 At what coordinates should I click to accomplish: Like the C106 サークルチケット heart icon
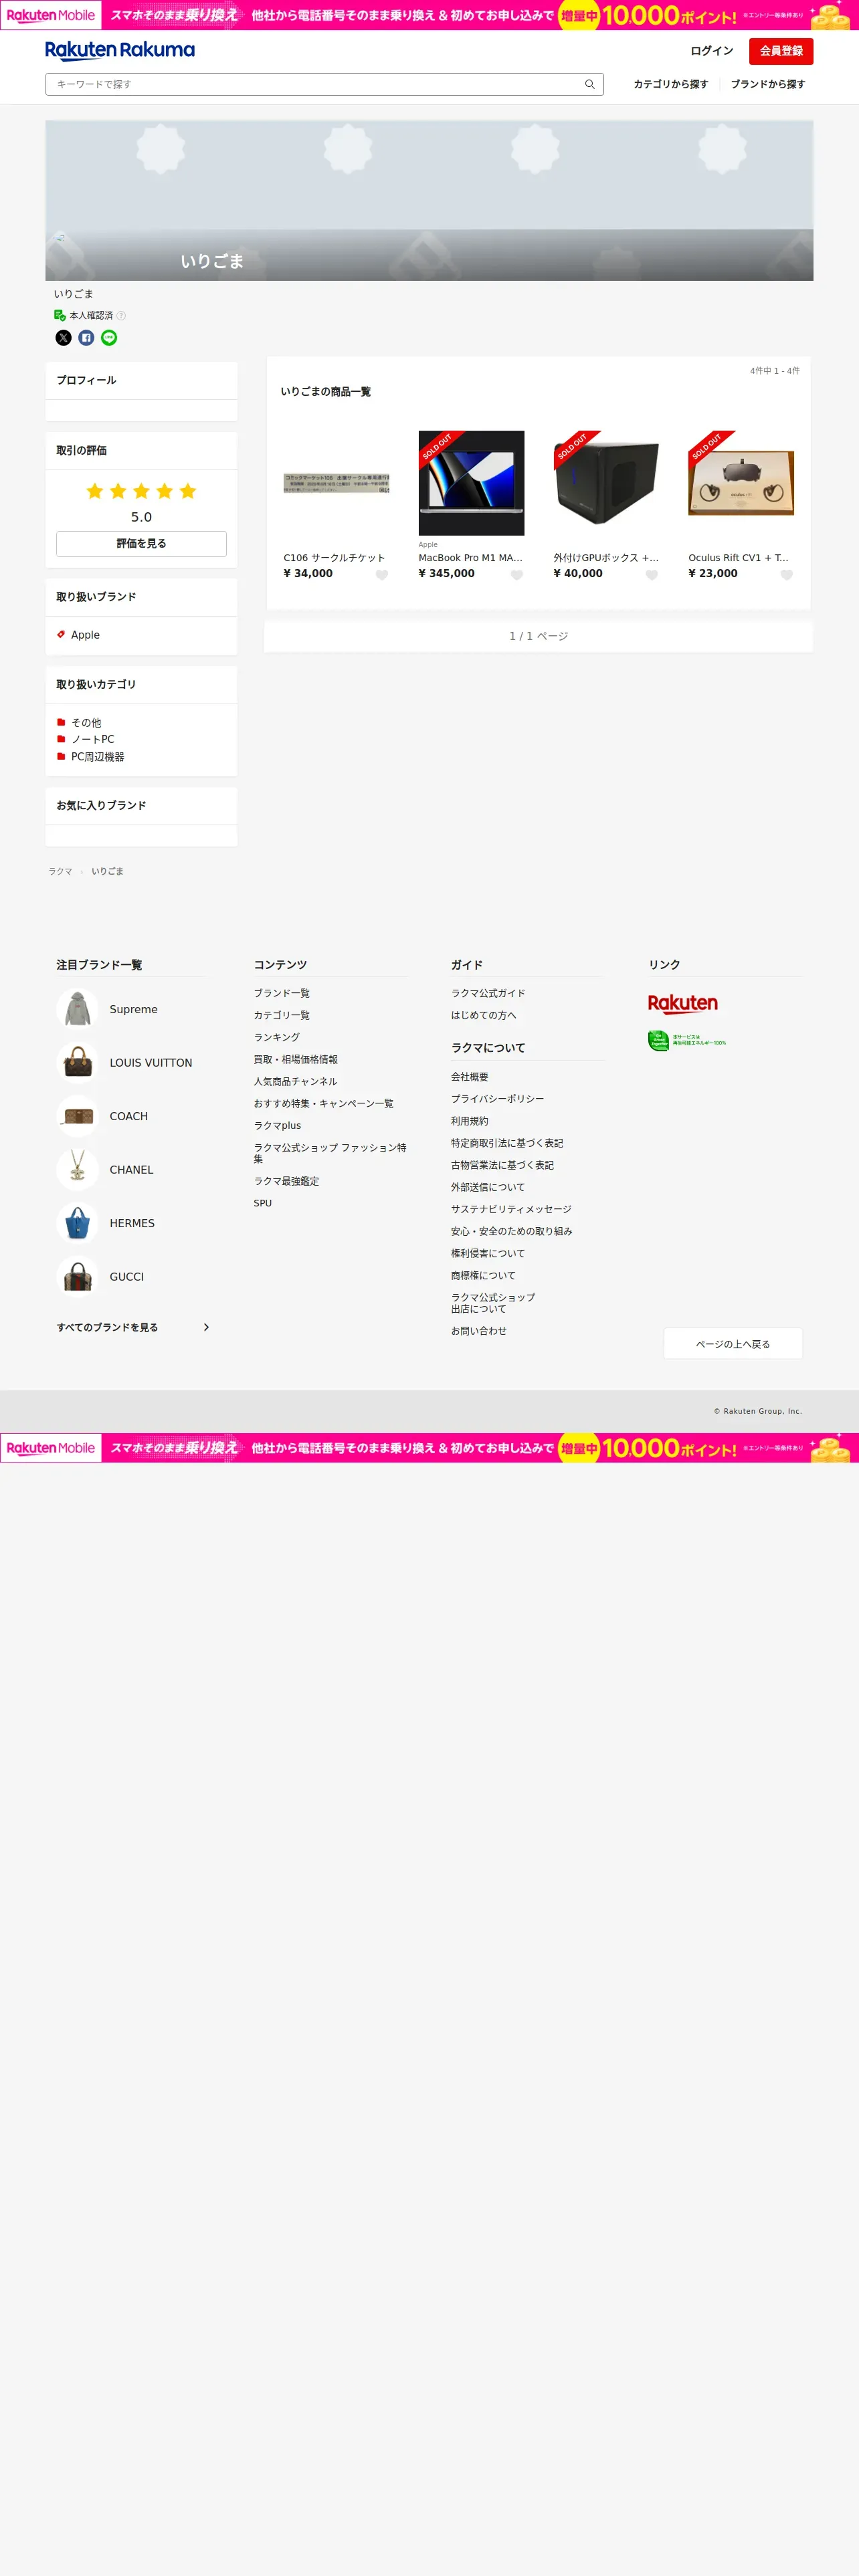point(382,575)
